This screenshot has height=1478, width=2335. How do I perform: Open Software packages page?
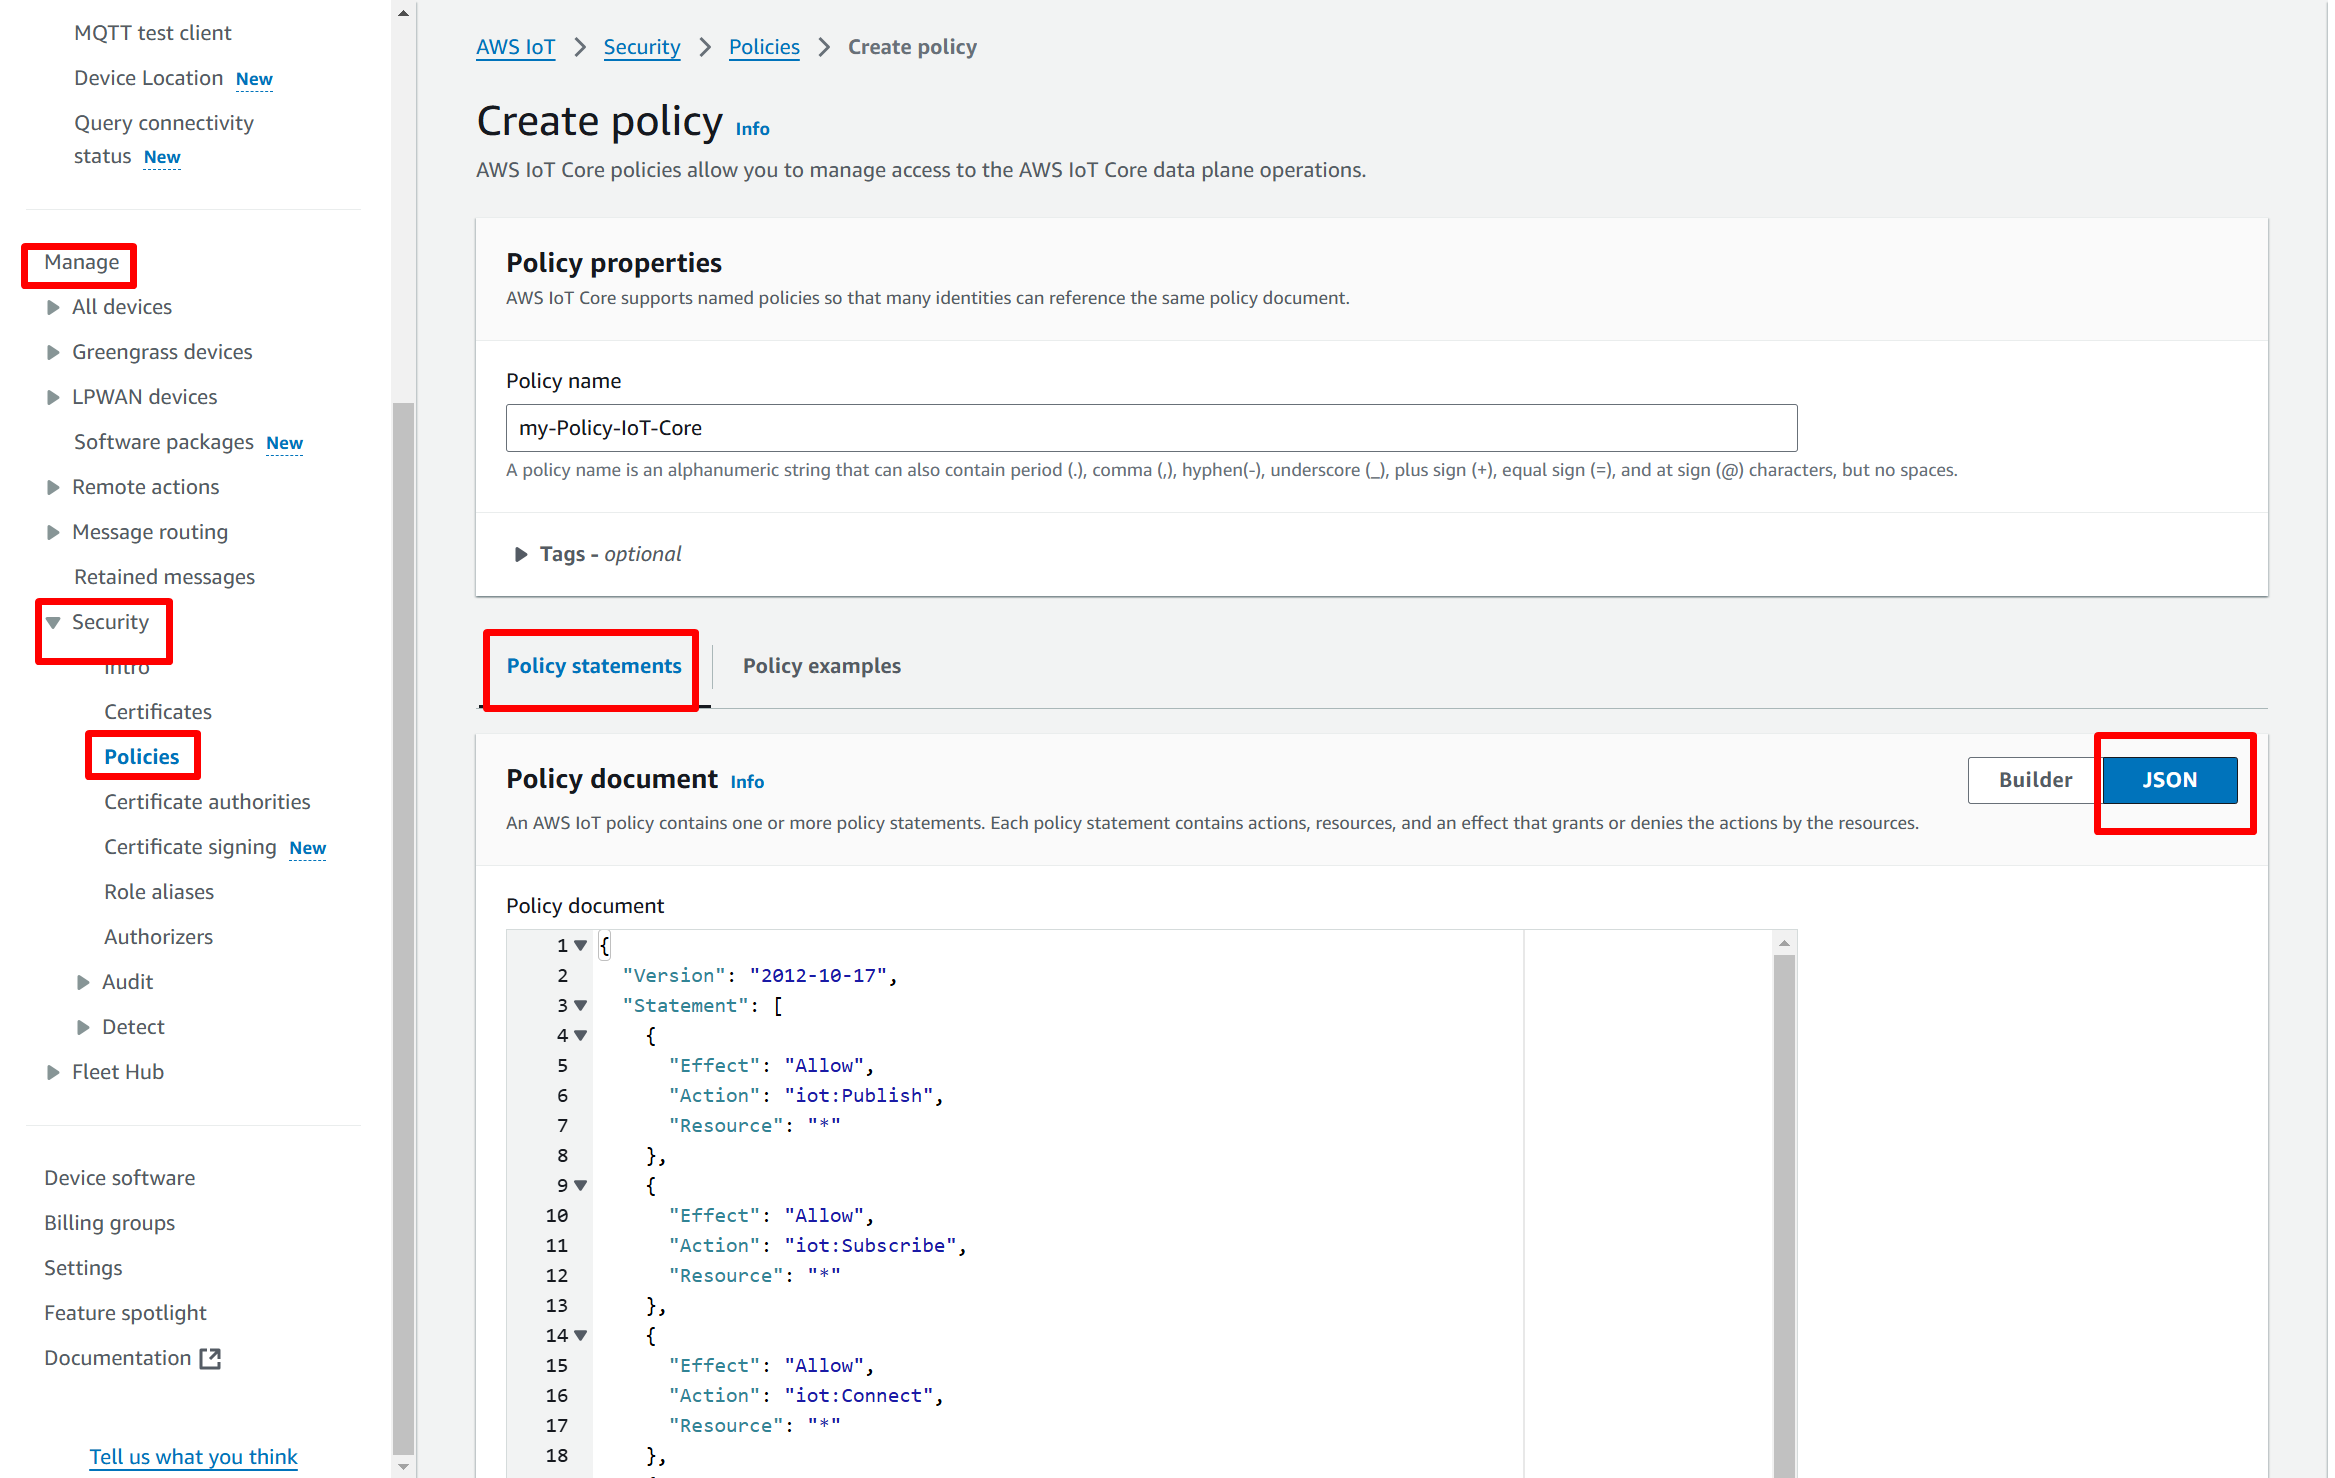point(164,442)
